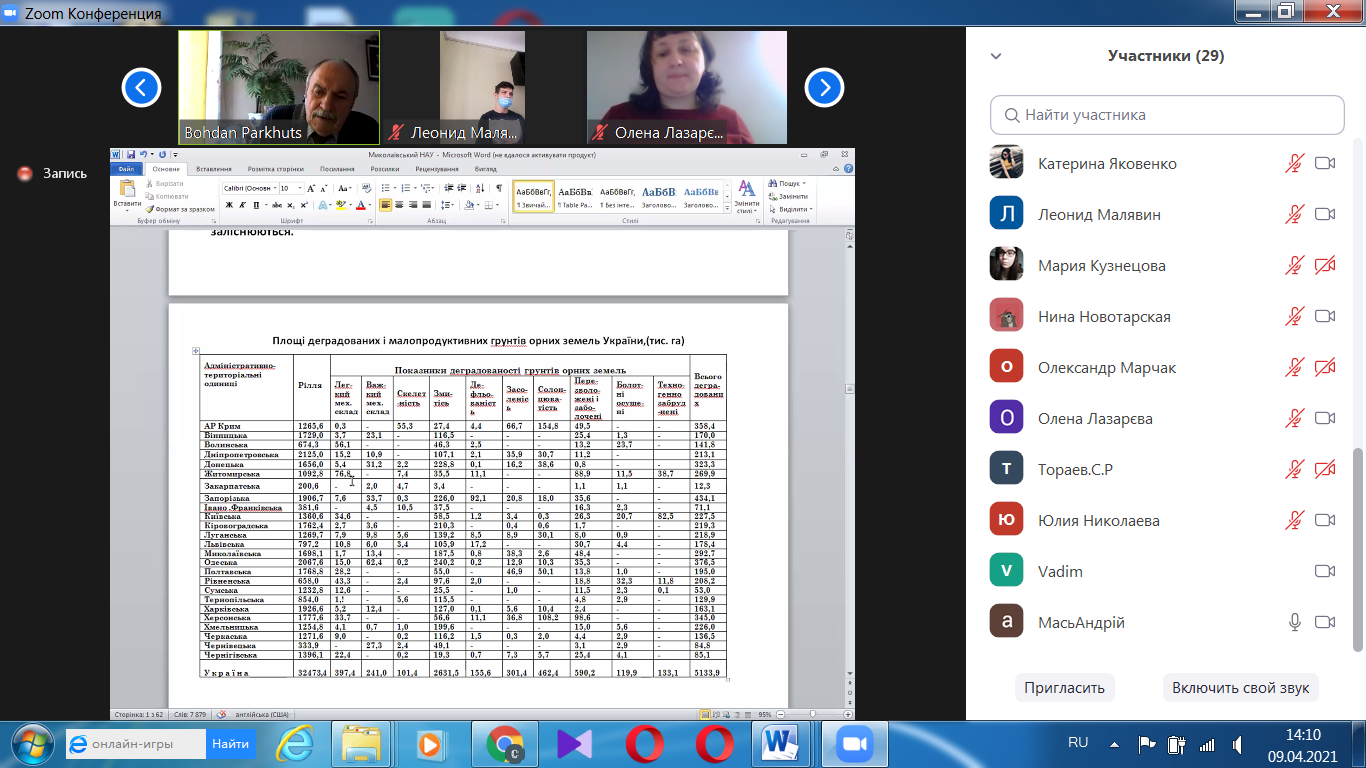Viewport: 1366px width, 768px height.
Task: Open Змінити стилі change styles menu
Action: (747, 198)
